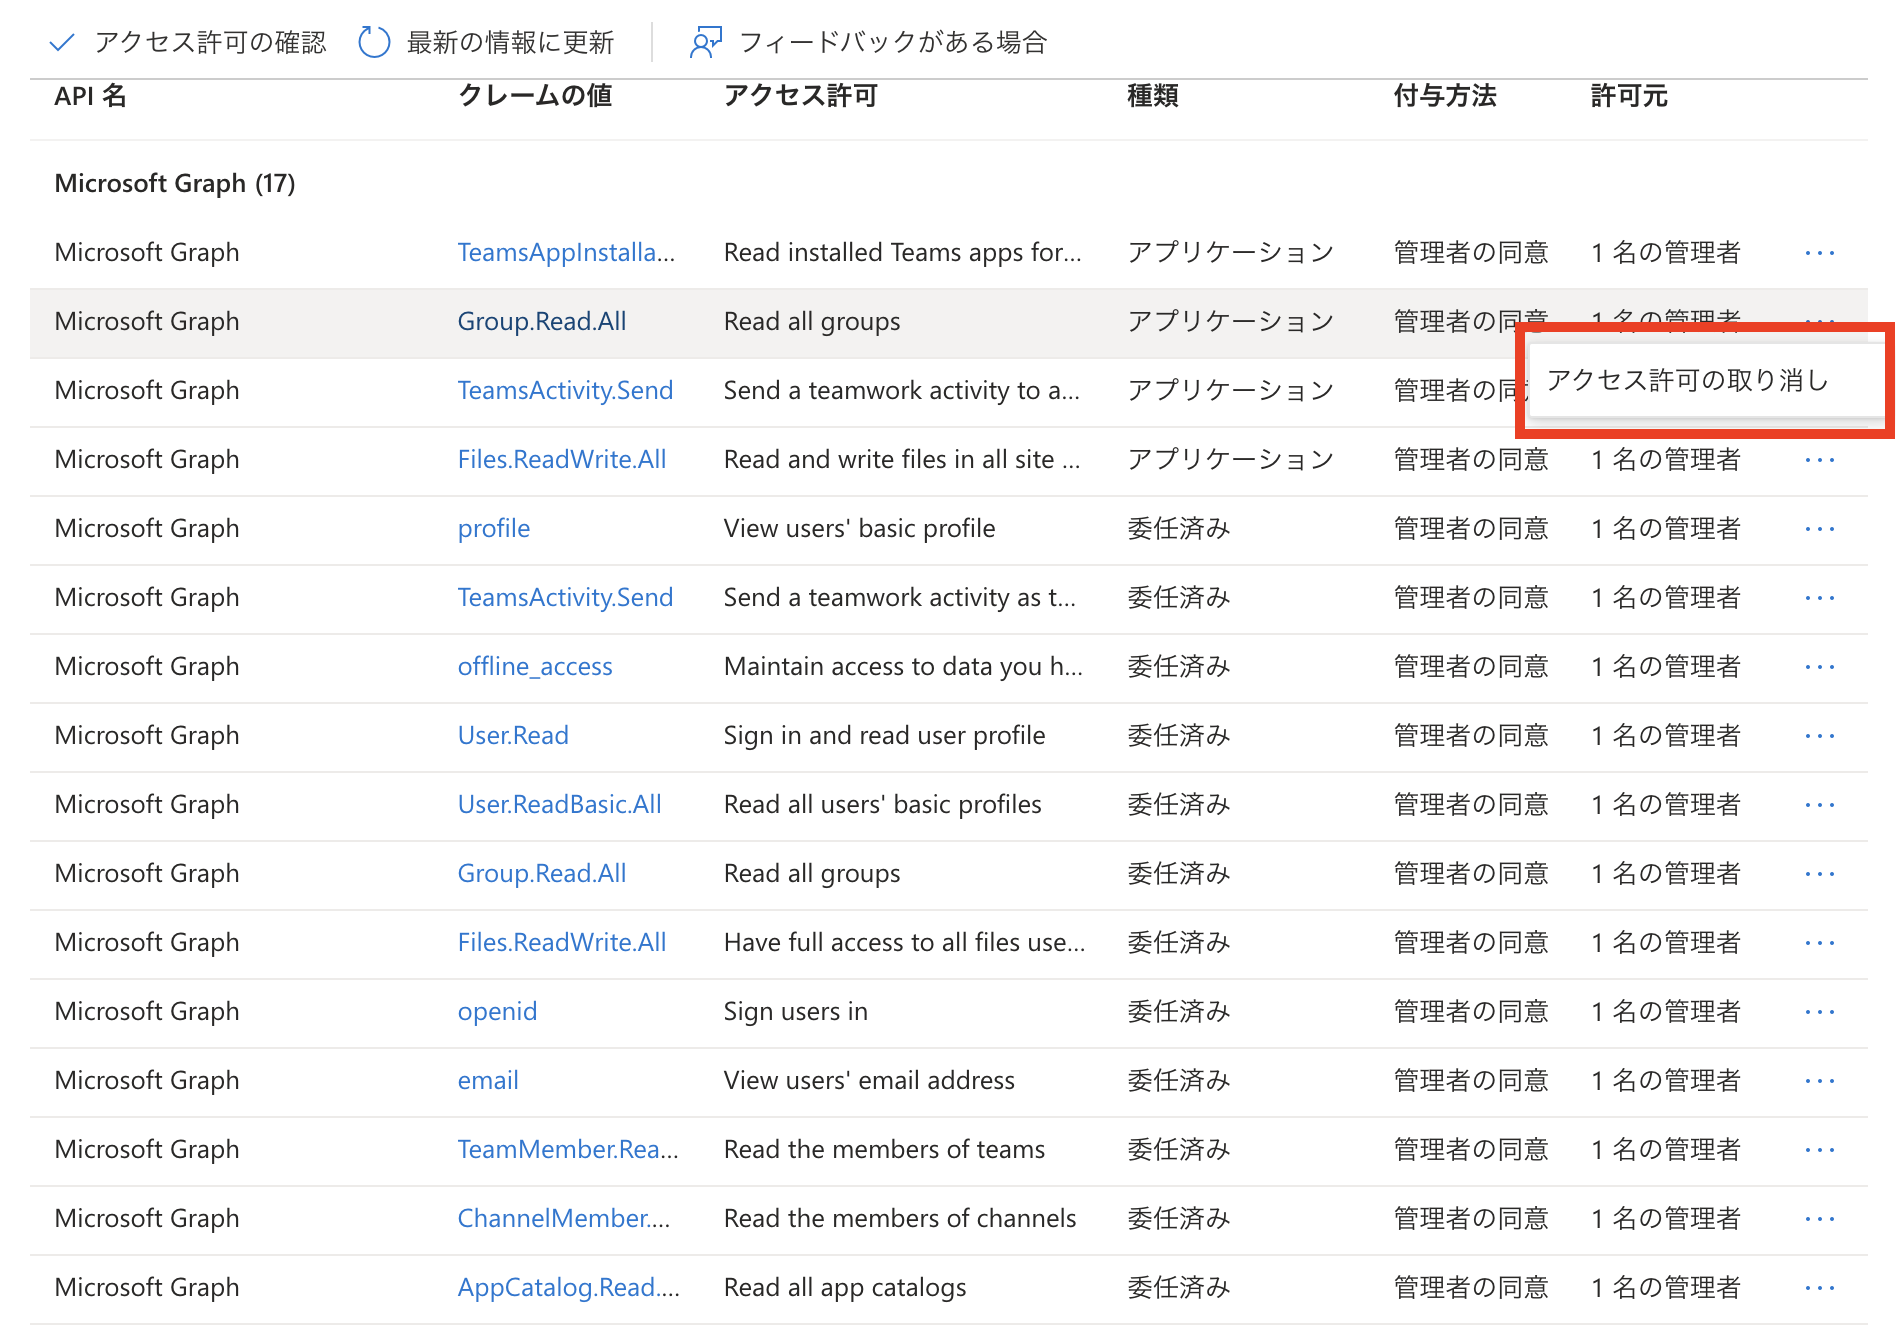Open the ellipsis menu for the User.Read row
This screenshot has width=1896, height=1330.
pyautogui.click(x=1820, y=736)
